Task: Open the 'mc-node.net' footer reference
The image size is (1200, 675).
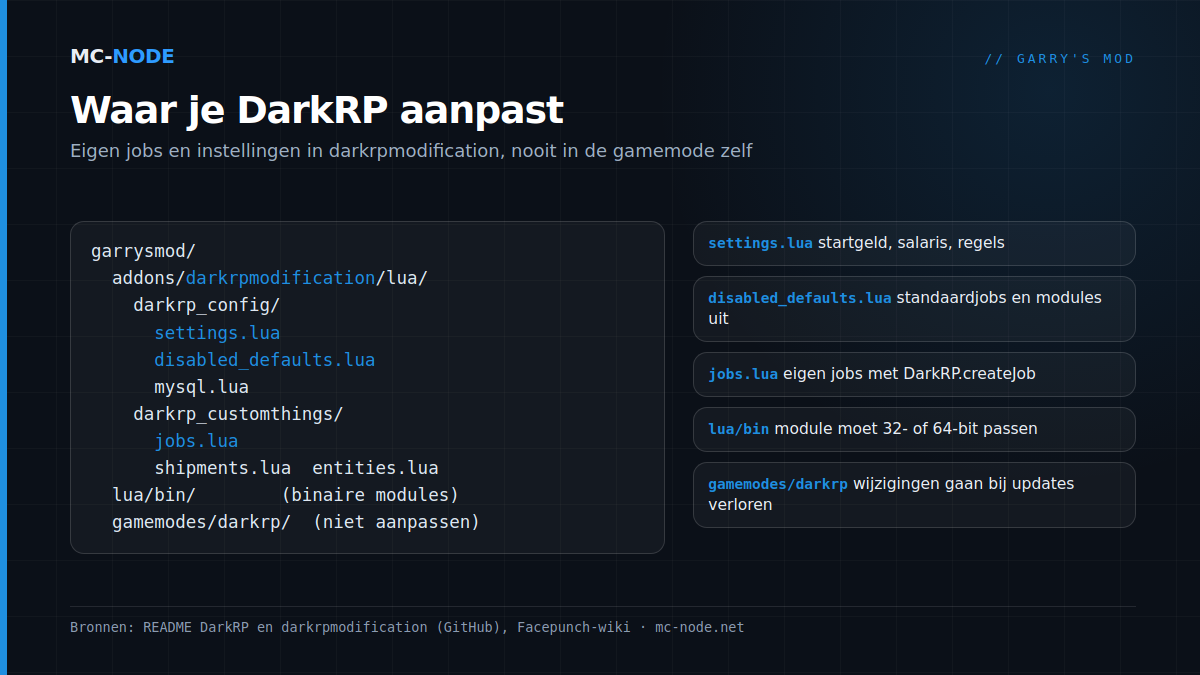Action: coord(700,627)
